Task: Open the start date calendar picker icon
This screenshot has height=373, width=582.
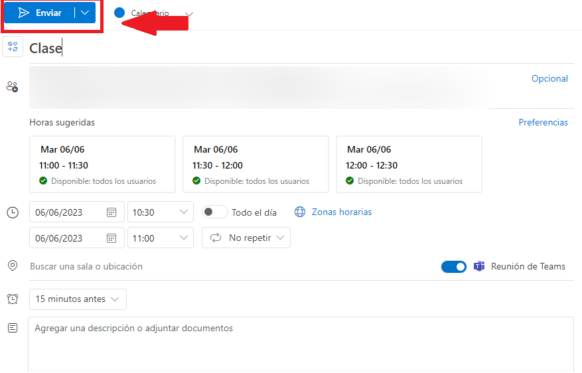Action: point(111,212)
